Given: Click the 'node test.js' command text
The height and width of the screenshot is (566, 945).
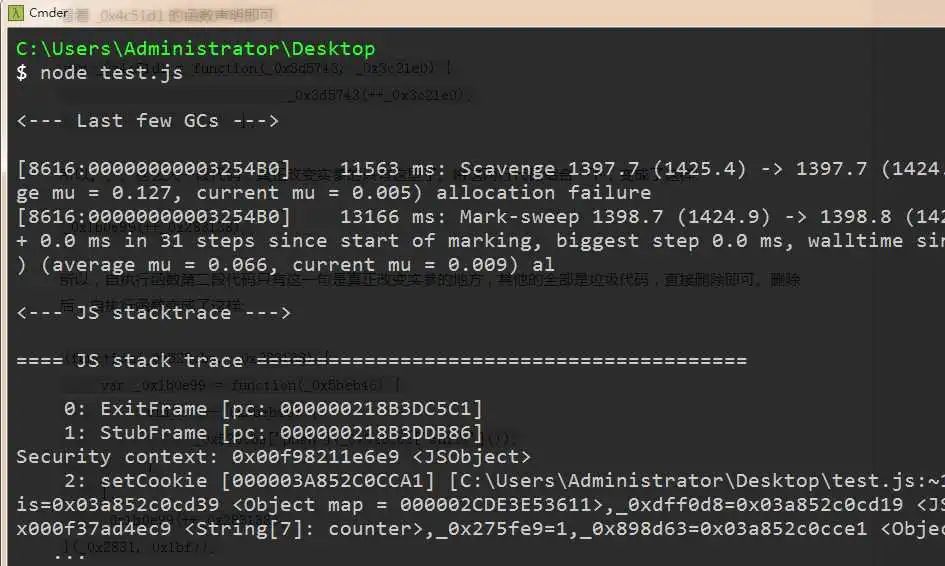Looking at the screenshot, I should tap(111, 73).
